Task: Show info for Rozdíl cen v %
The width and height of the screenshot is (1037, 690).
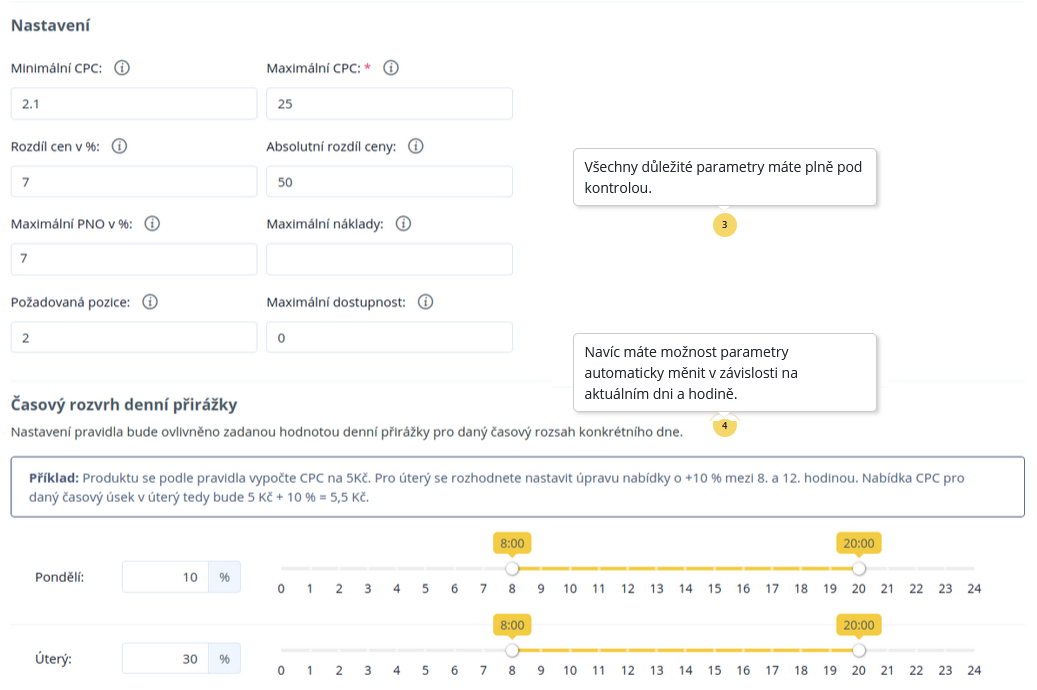Action: click(x=119, y=146)
